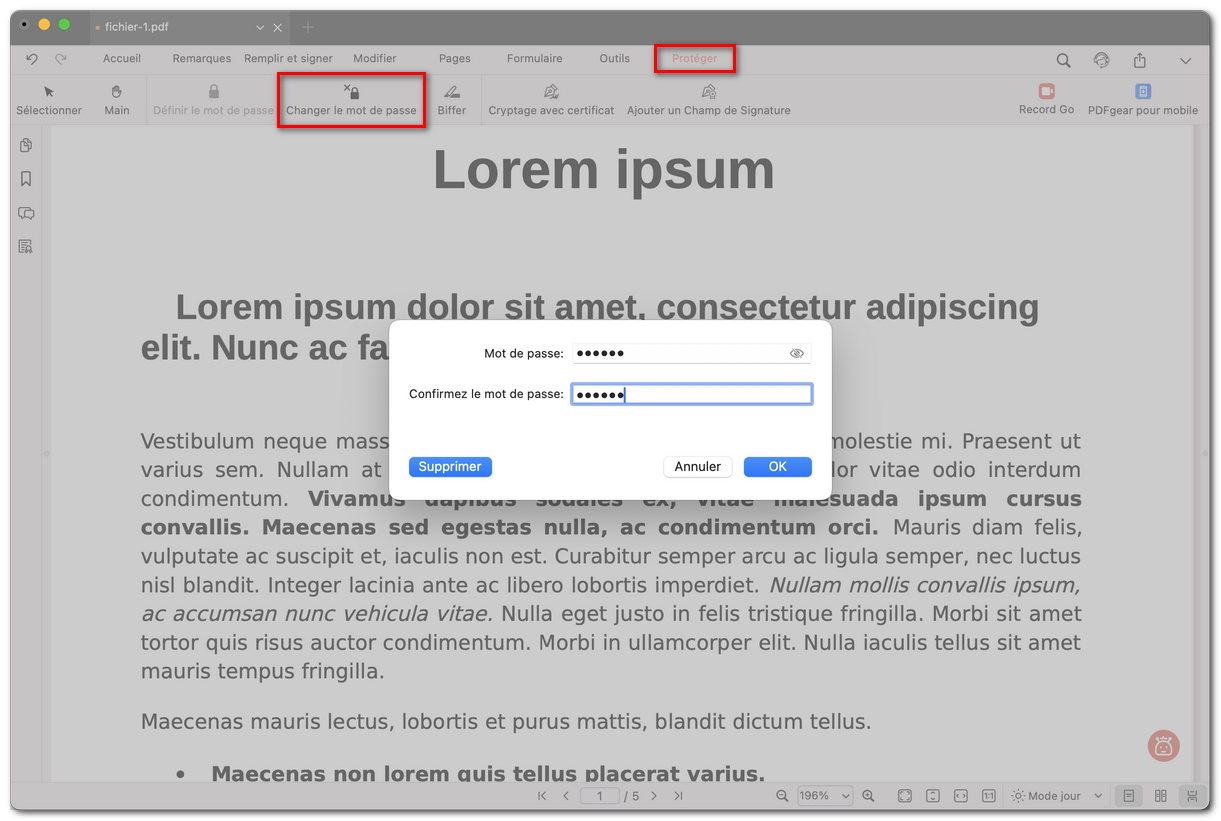Confirm the password change with OK
This screenshot has height=821, width=1221.
(777, 466)
